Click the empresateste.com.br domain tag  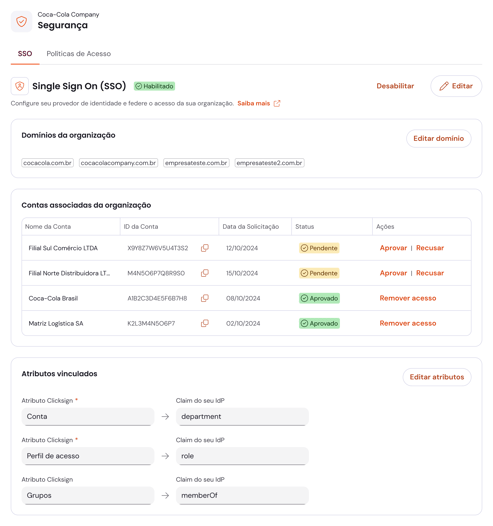196,163
